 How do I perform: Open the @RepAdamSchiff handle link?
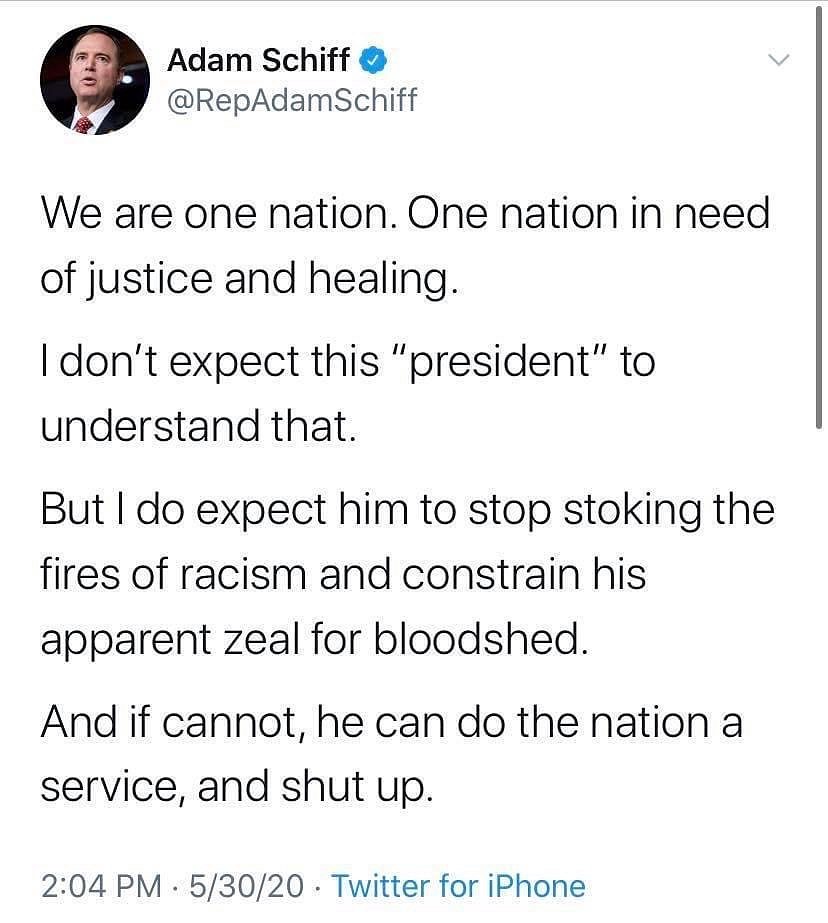click(x=292, y=100)
